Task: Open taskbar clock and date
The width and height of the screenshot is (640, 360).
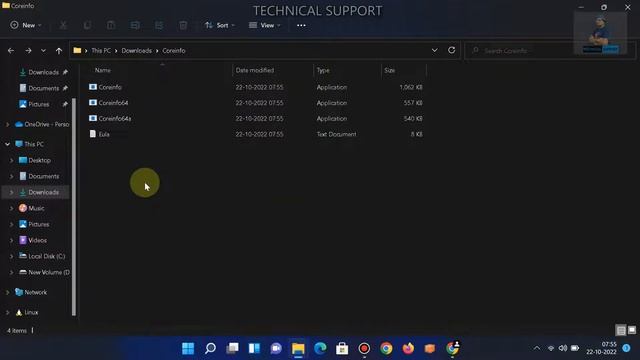Action: pyautogui.click(x=602, y=348)
